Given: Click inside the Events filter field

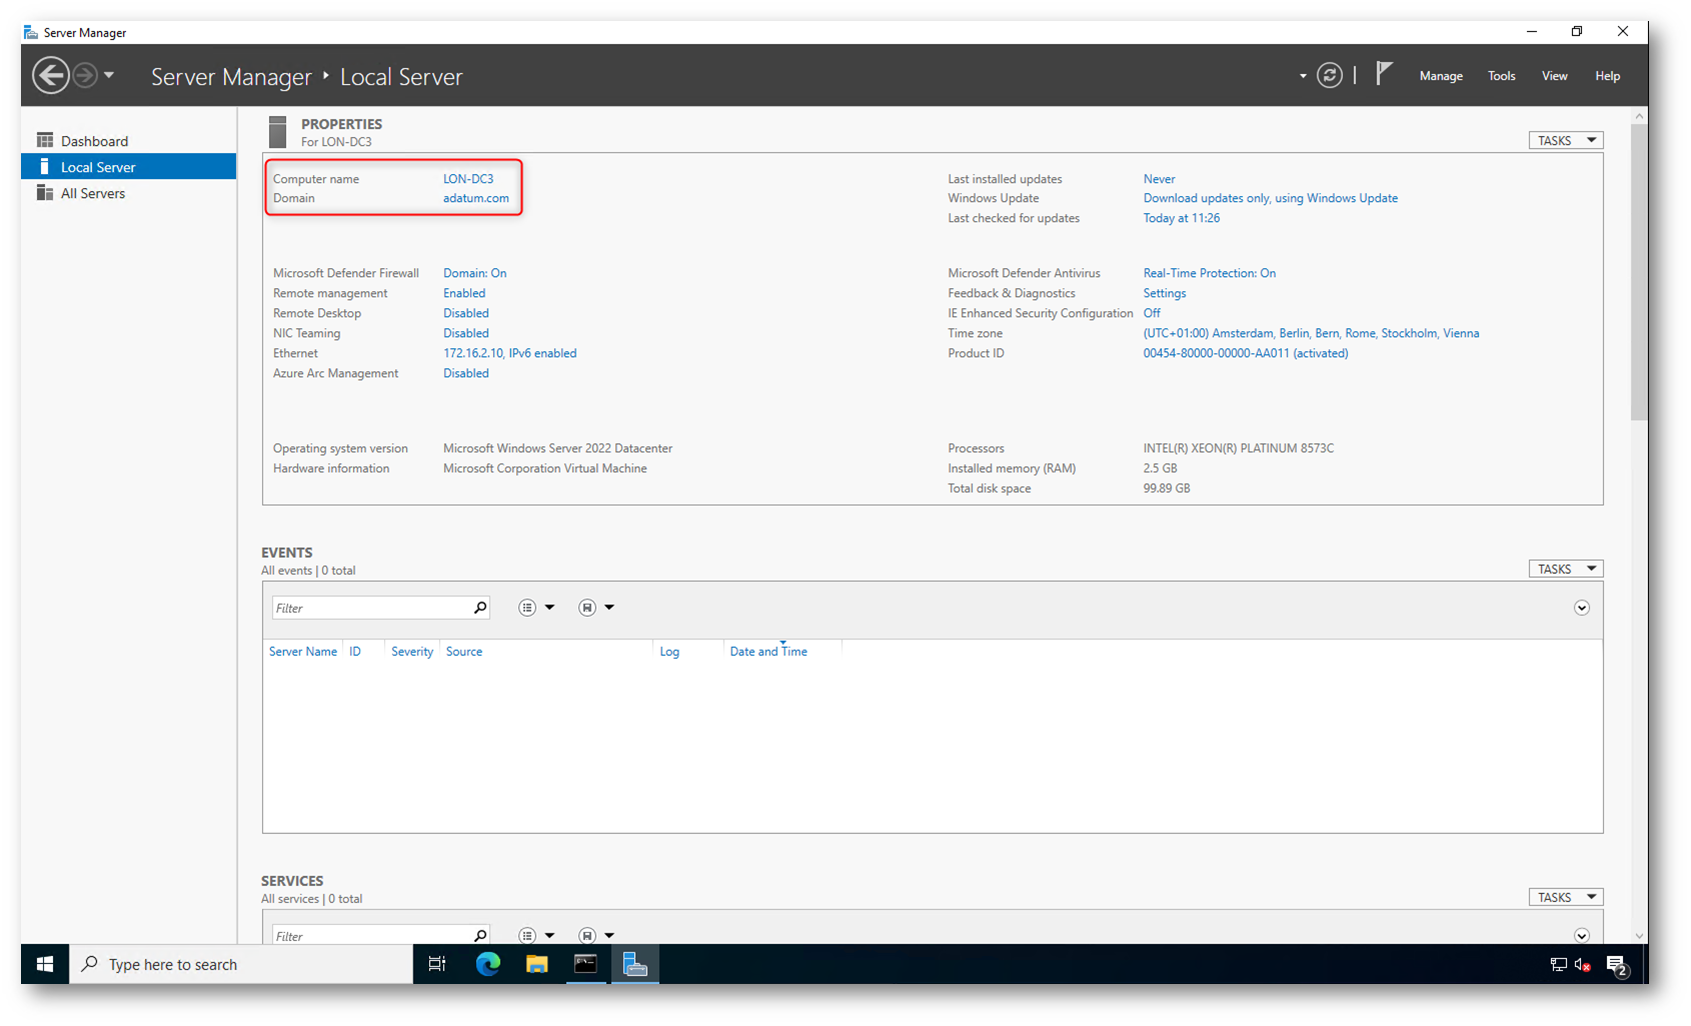Looking at the screenshot, I should [370, 608].
